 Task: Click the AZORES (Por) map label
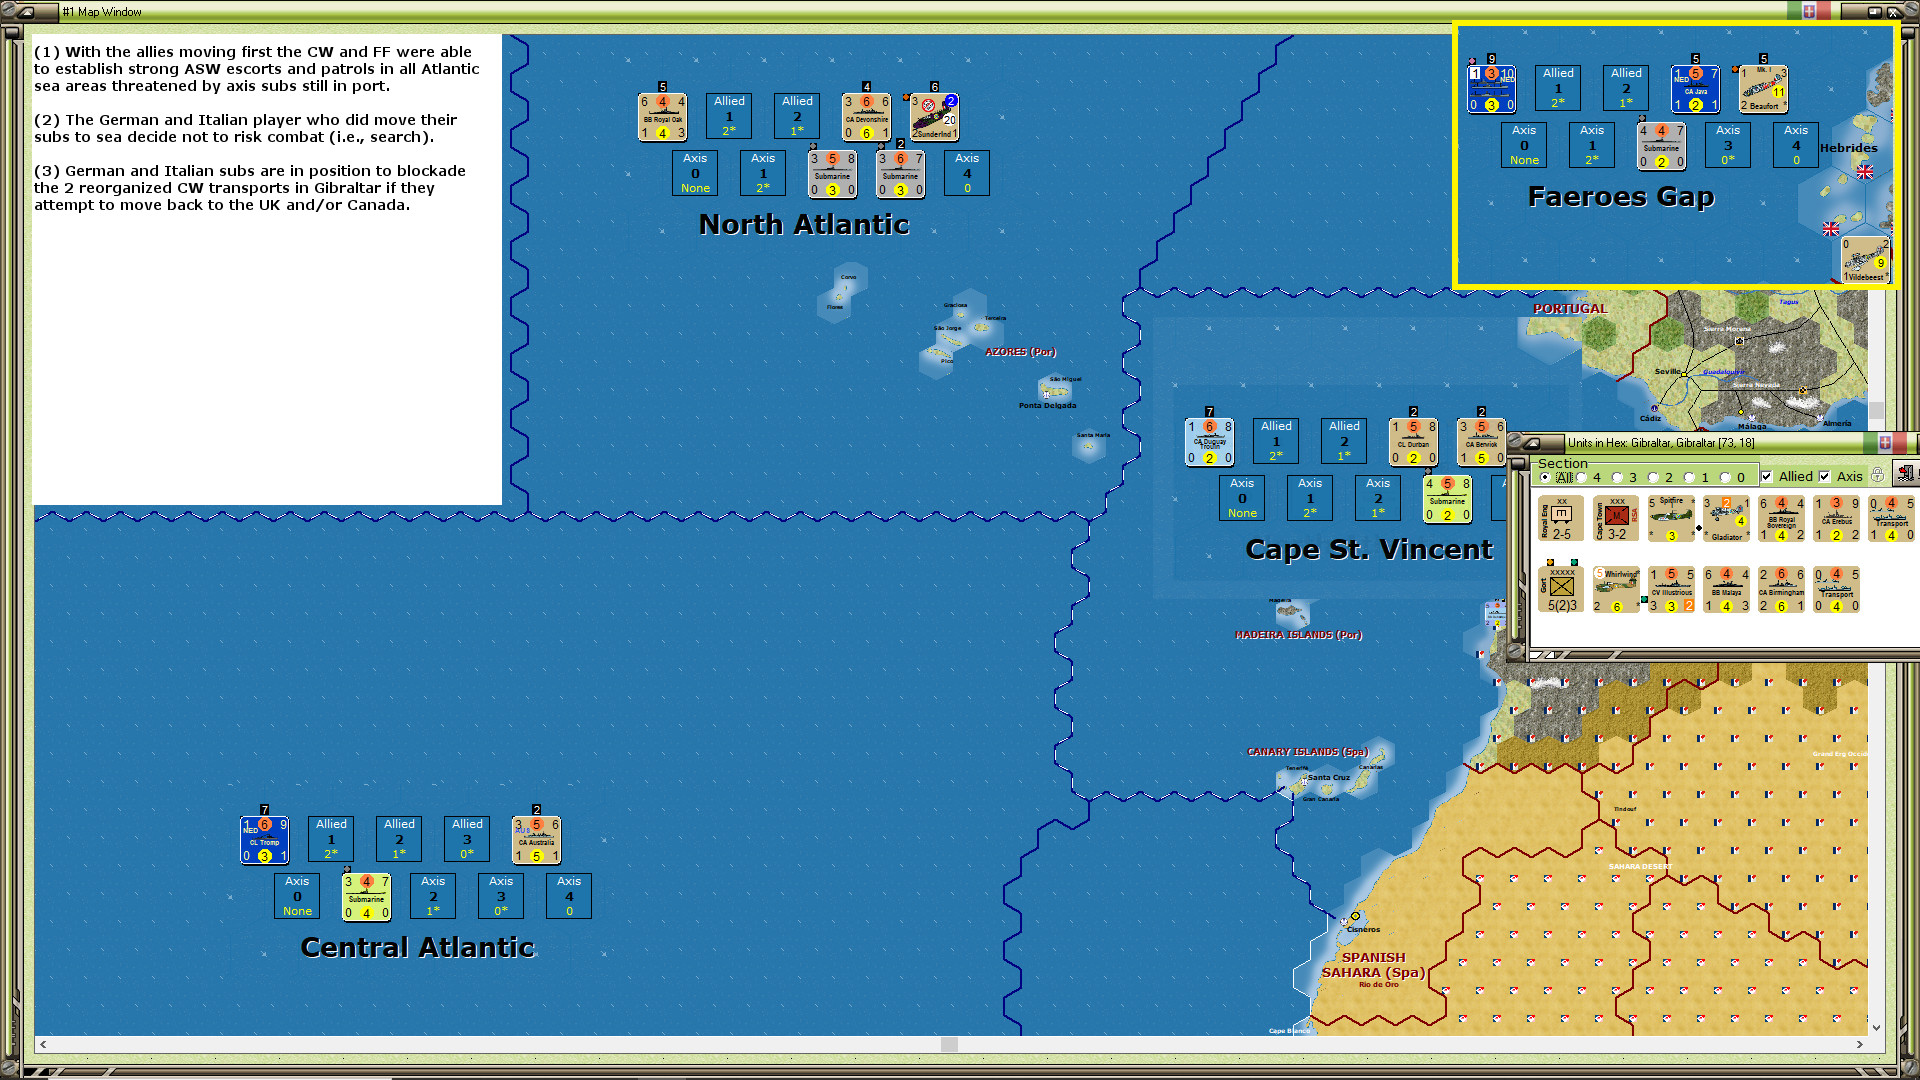click(x=1020, y=352)
